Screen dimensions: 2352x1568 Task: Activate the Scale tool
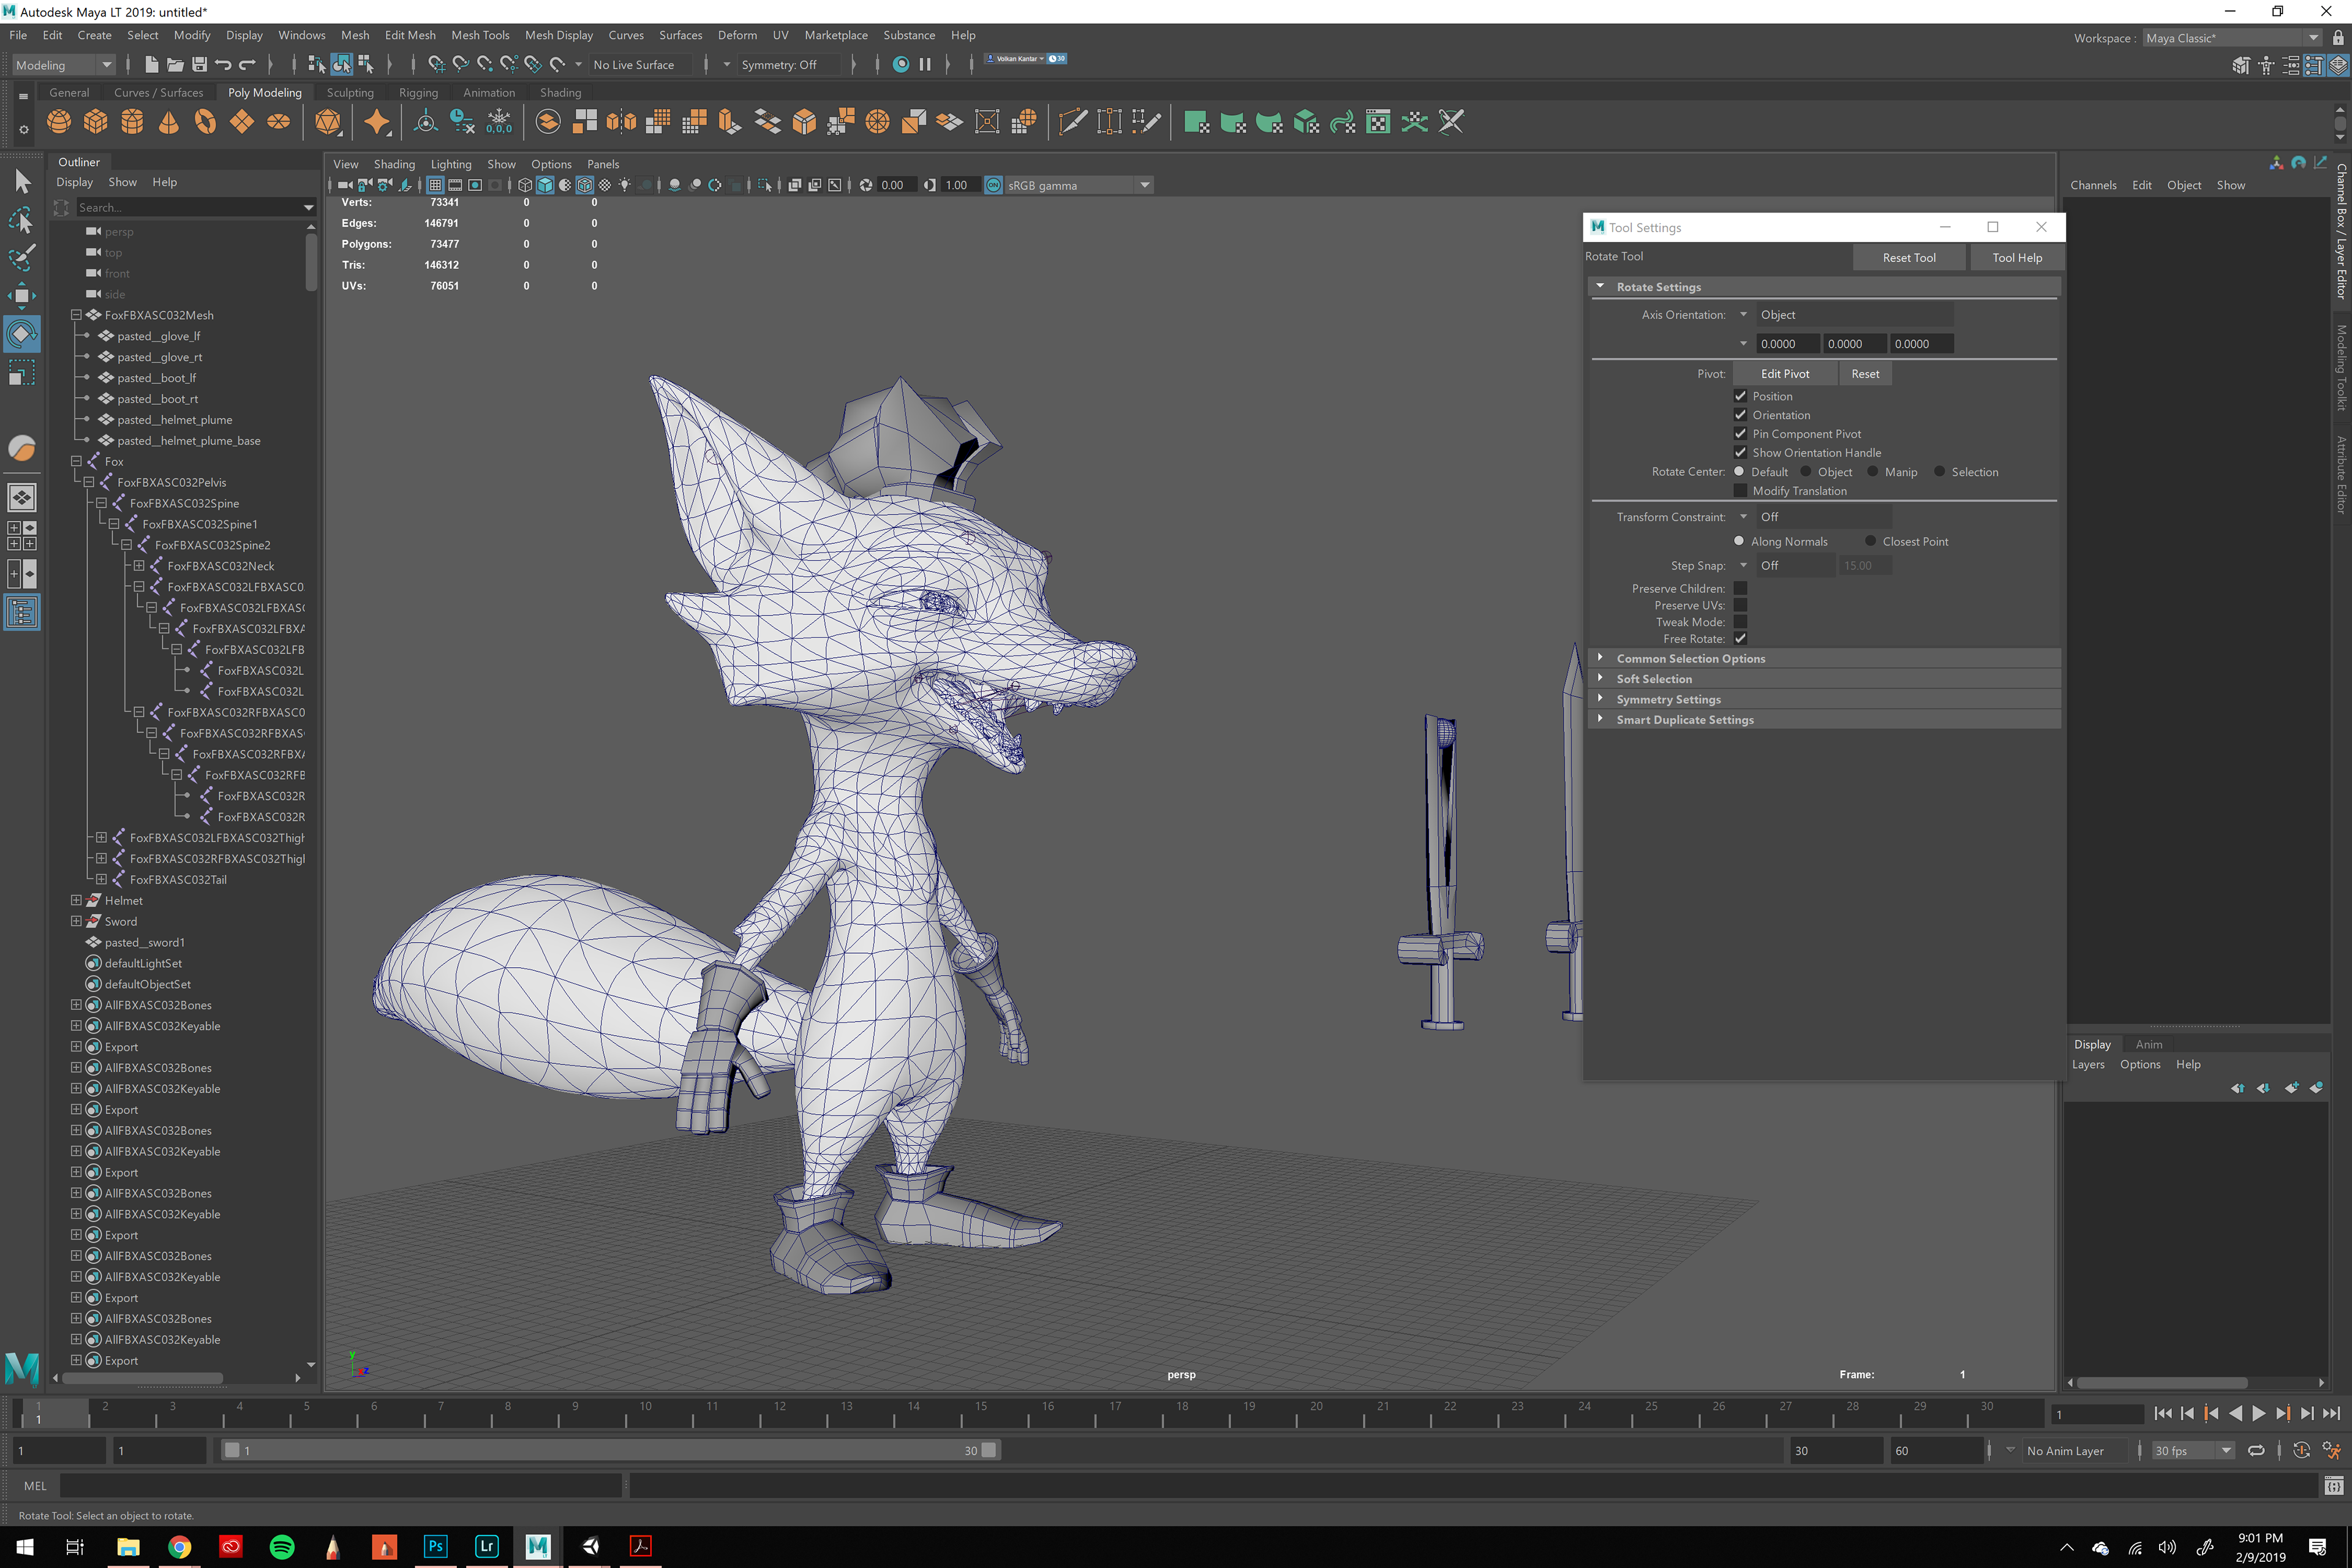(x=22, y=373)
